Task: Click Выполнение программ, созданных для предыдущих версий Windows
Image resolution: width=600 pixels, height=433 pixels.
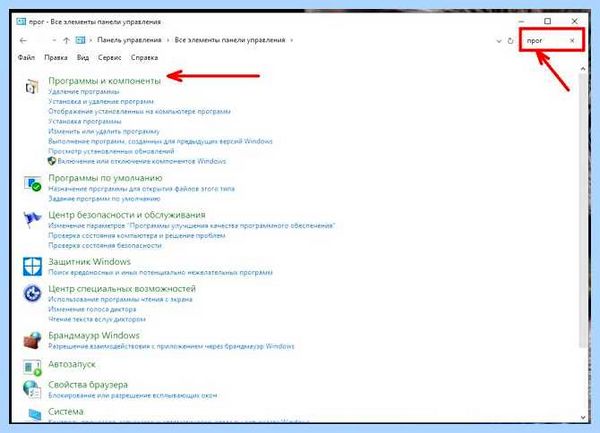Action: (160, 142)
